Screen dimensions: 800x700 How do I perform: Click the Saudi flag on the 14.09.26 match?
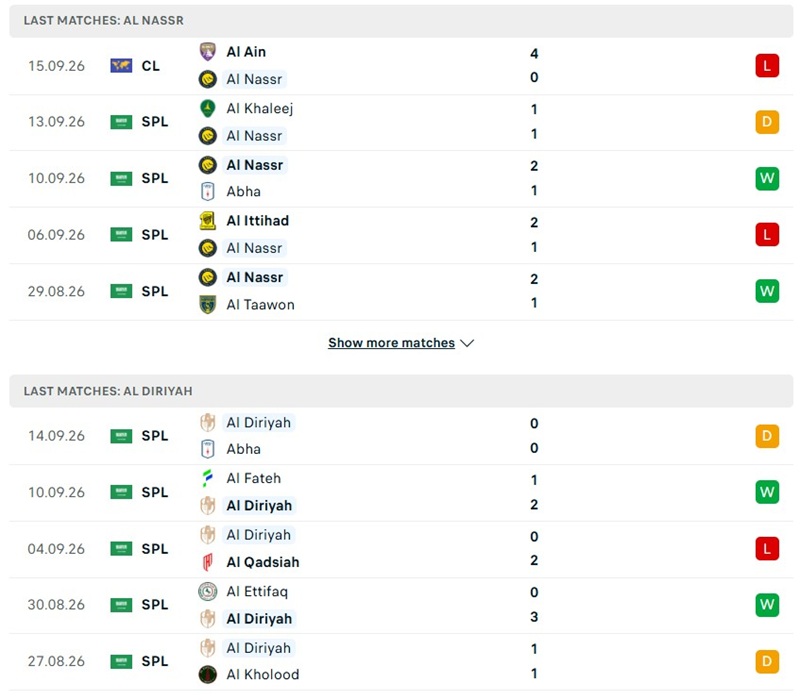(x=121, y=436)
